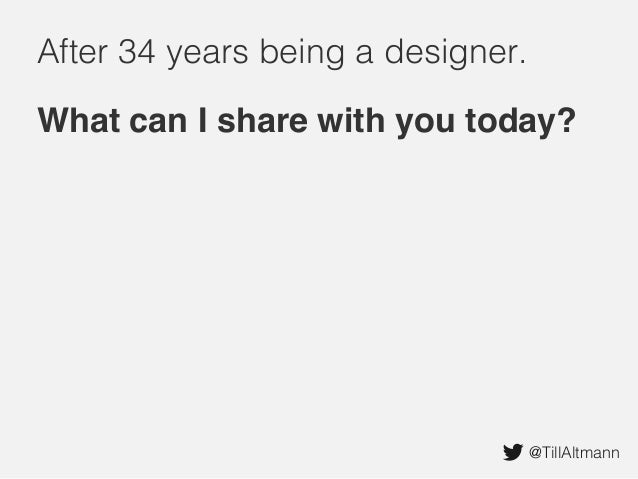The height and width of the screenshot is (479, 638).
Task: Click the period after "designer"
Action: (523, 62)
